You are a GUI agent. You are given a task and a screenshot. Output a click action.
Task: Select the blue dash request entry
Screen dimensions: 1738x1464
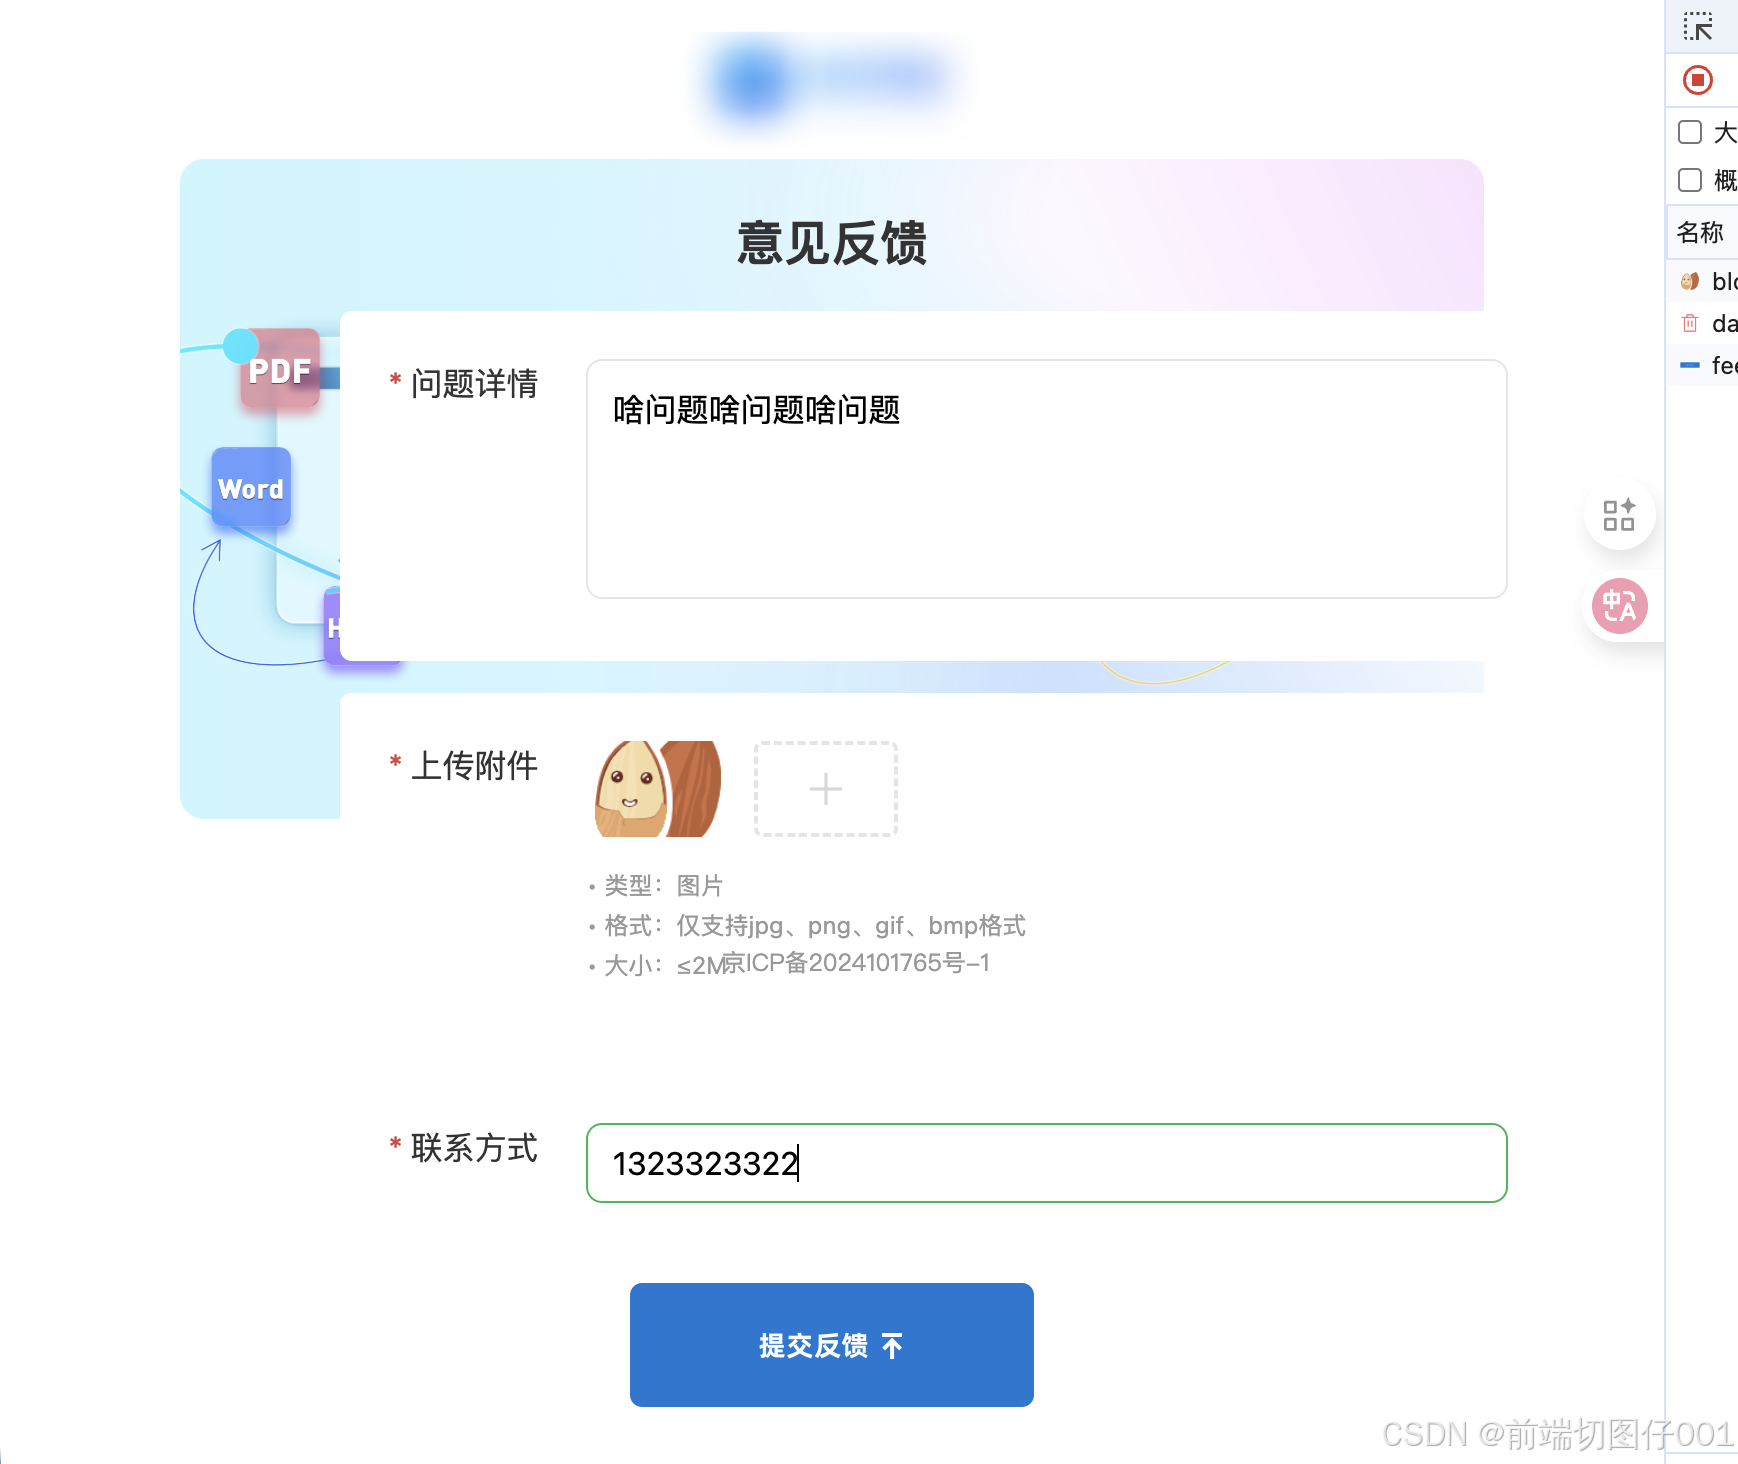pos(1706,365)
